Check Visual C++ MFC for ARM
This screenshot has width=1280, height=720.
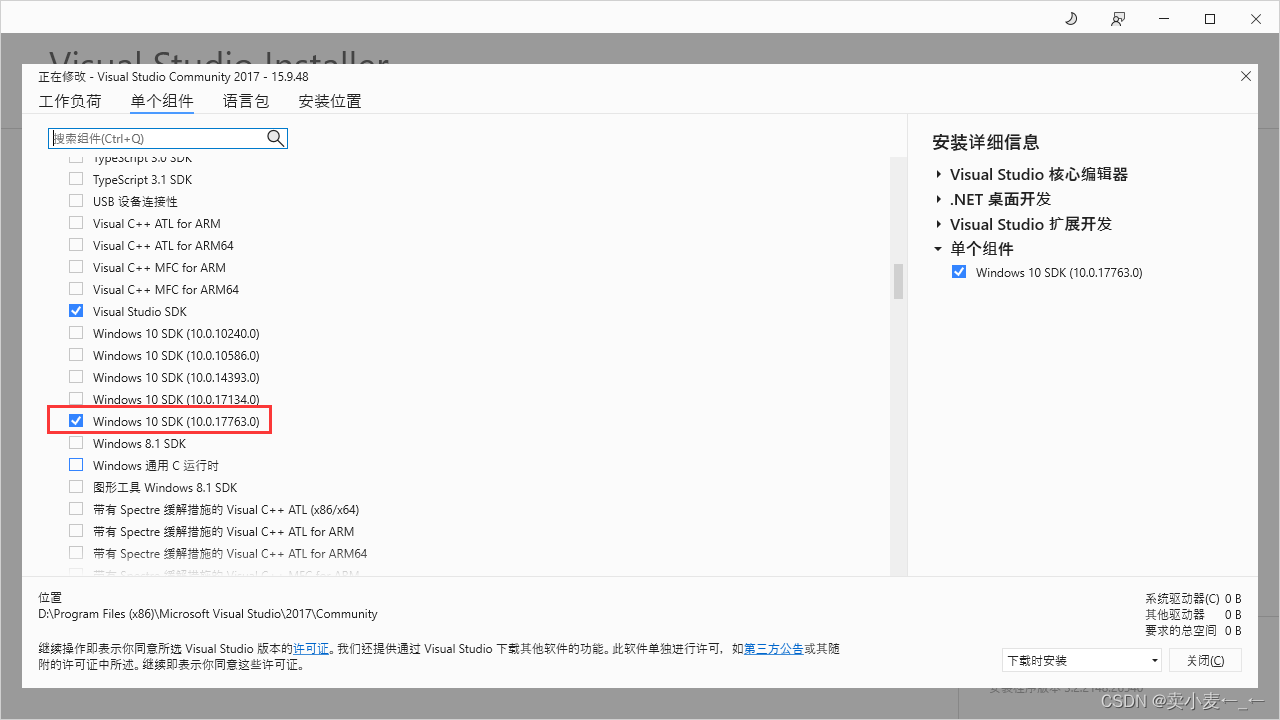point(76,267)
